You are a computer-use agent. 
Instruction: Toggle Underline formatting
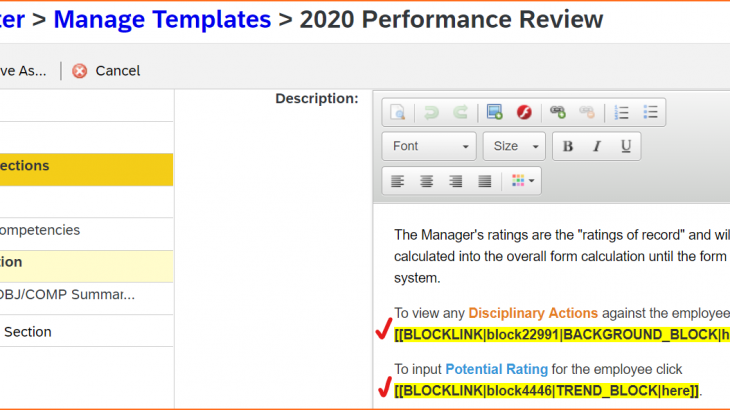coord(626,146)
